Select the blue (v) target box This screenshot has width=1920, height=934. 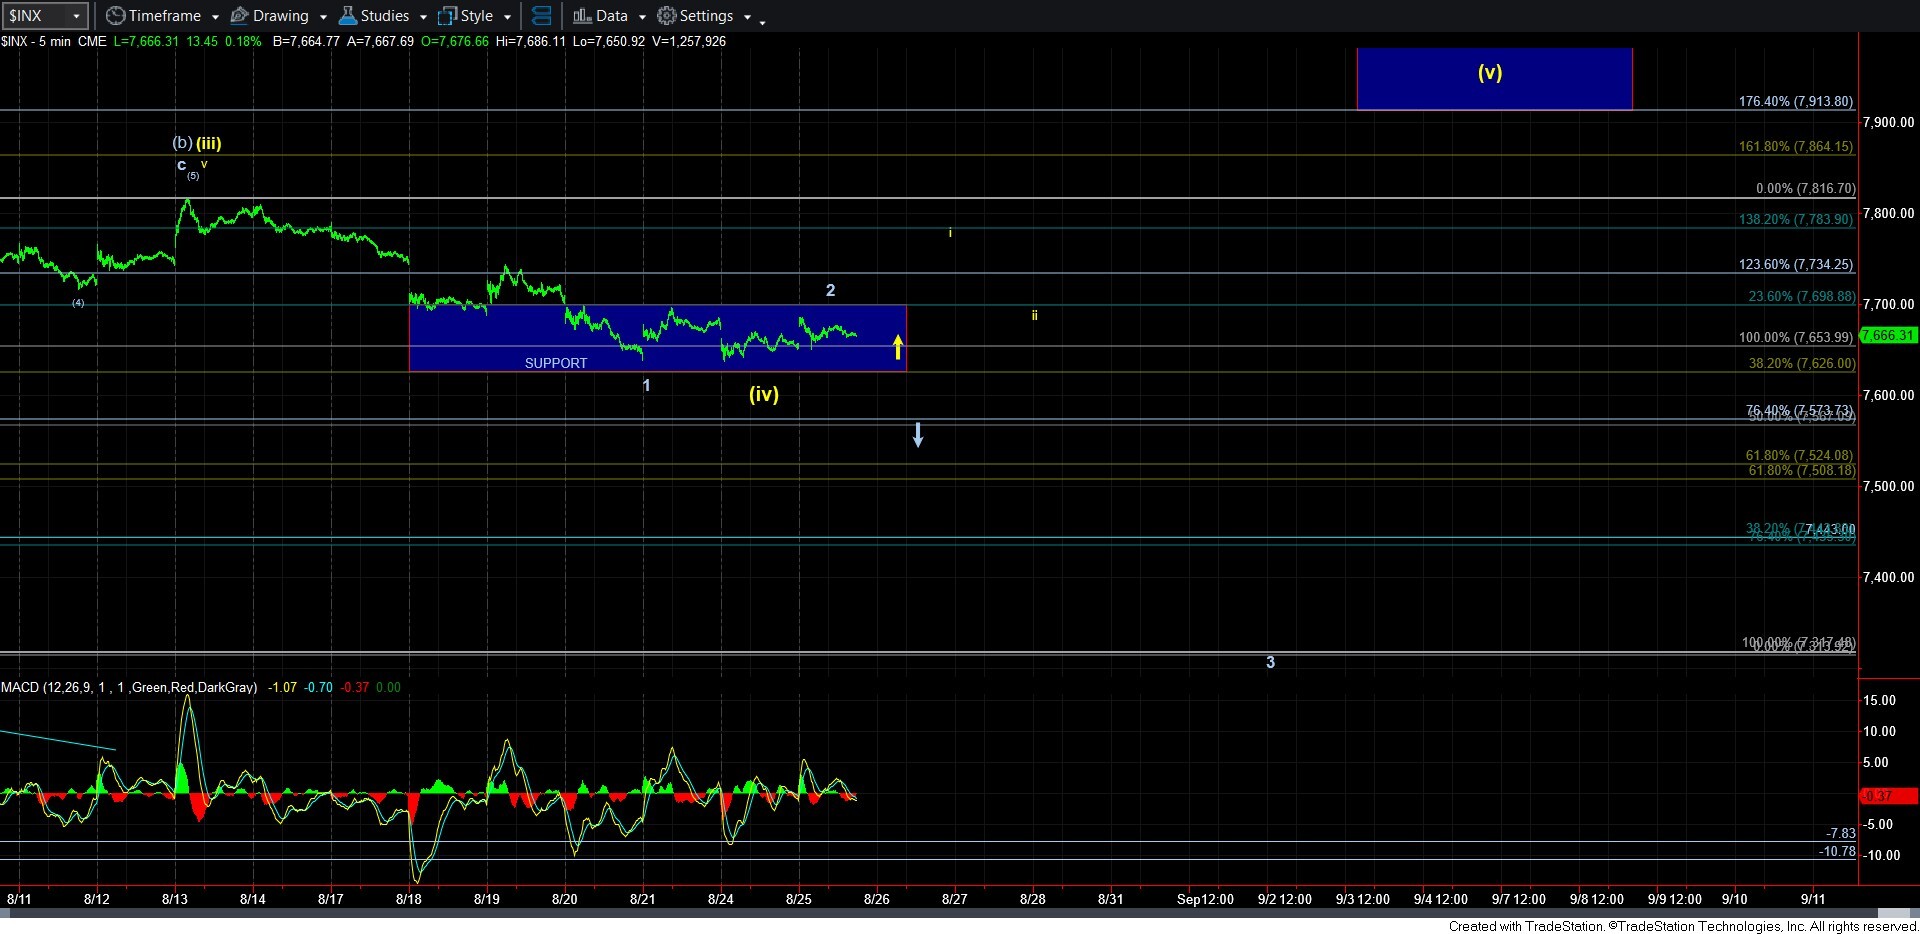1494,78
